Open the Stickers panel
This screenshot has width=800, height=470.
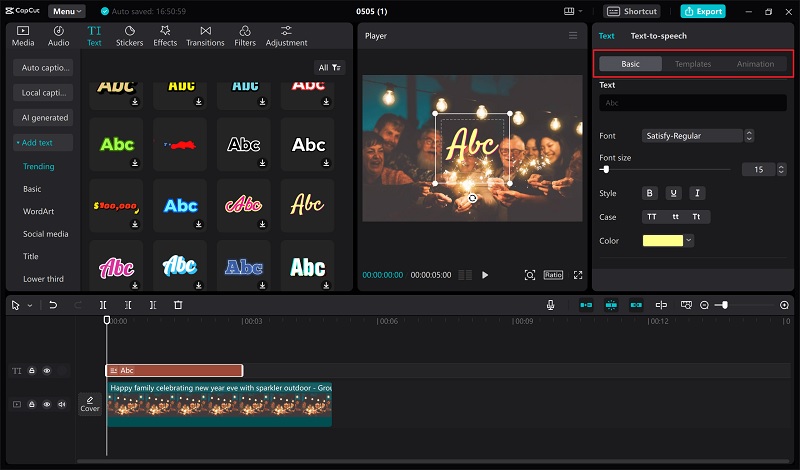pos(129,36)
